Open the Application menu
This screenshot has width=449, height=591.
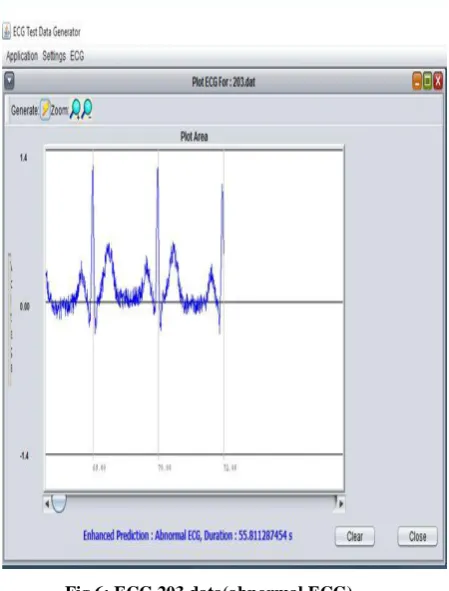tap(22, 56)
